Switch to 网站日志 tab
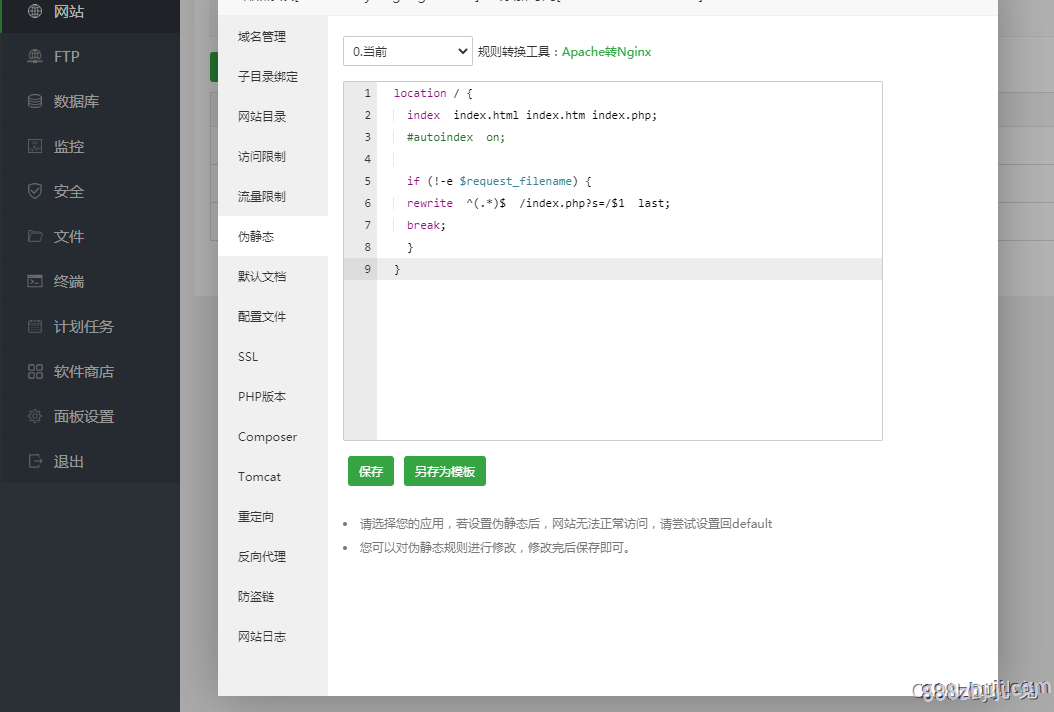Viewport: 1054px width, 712px height. [x=273, y=637]
